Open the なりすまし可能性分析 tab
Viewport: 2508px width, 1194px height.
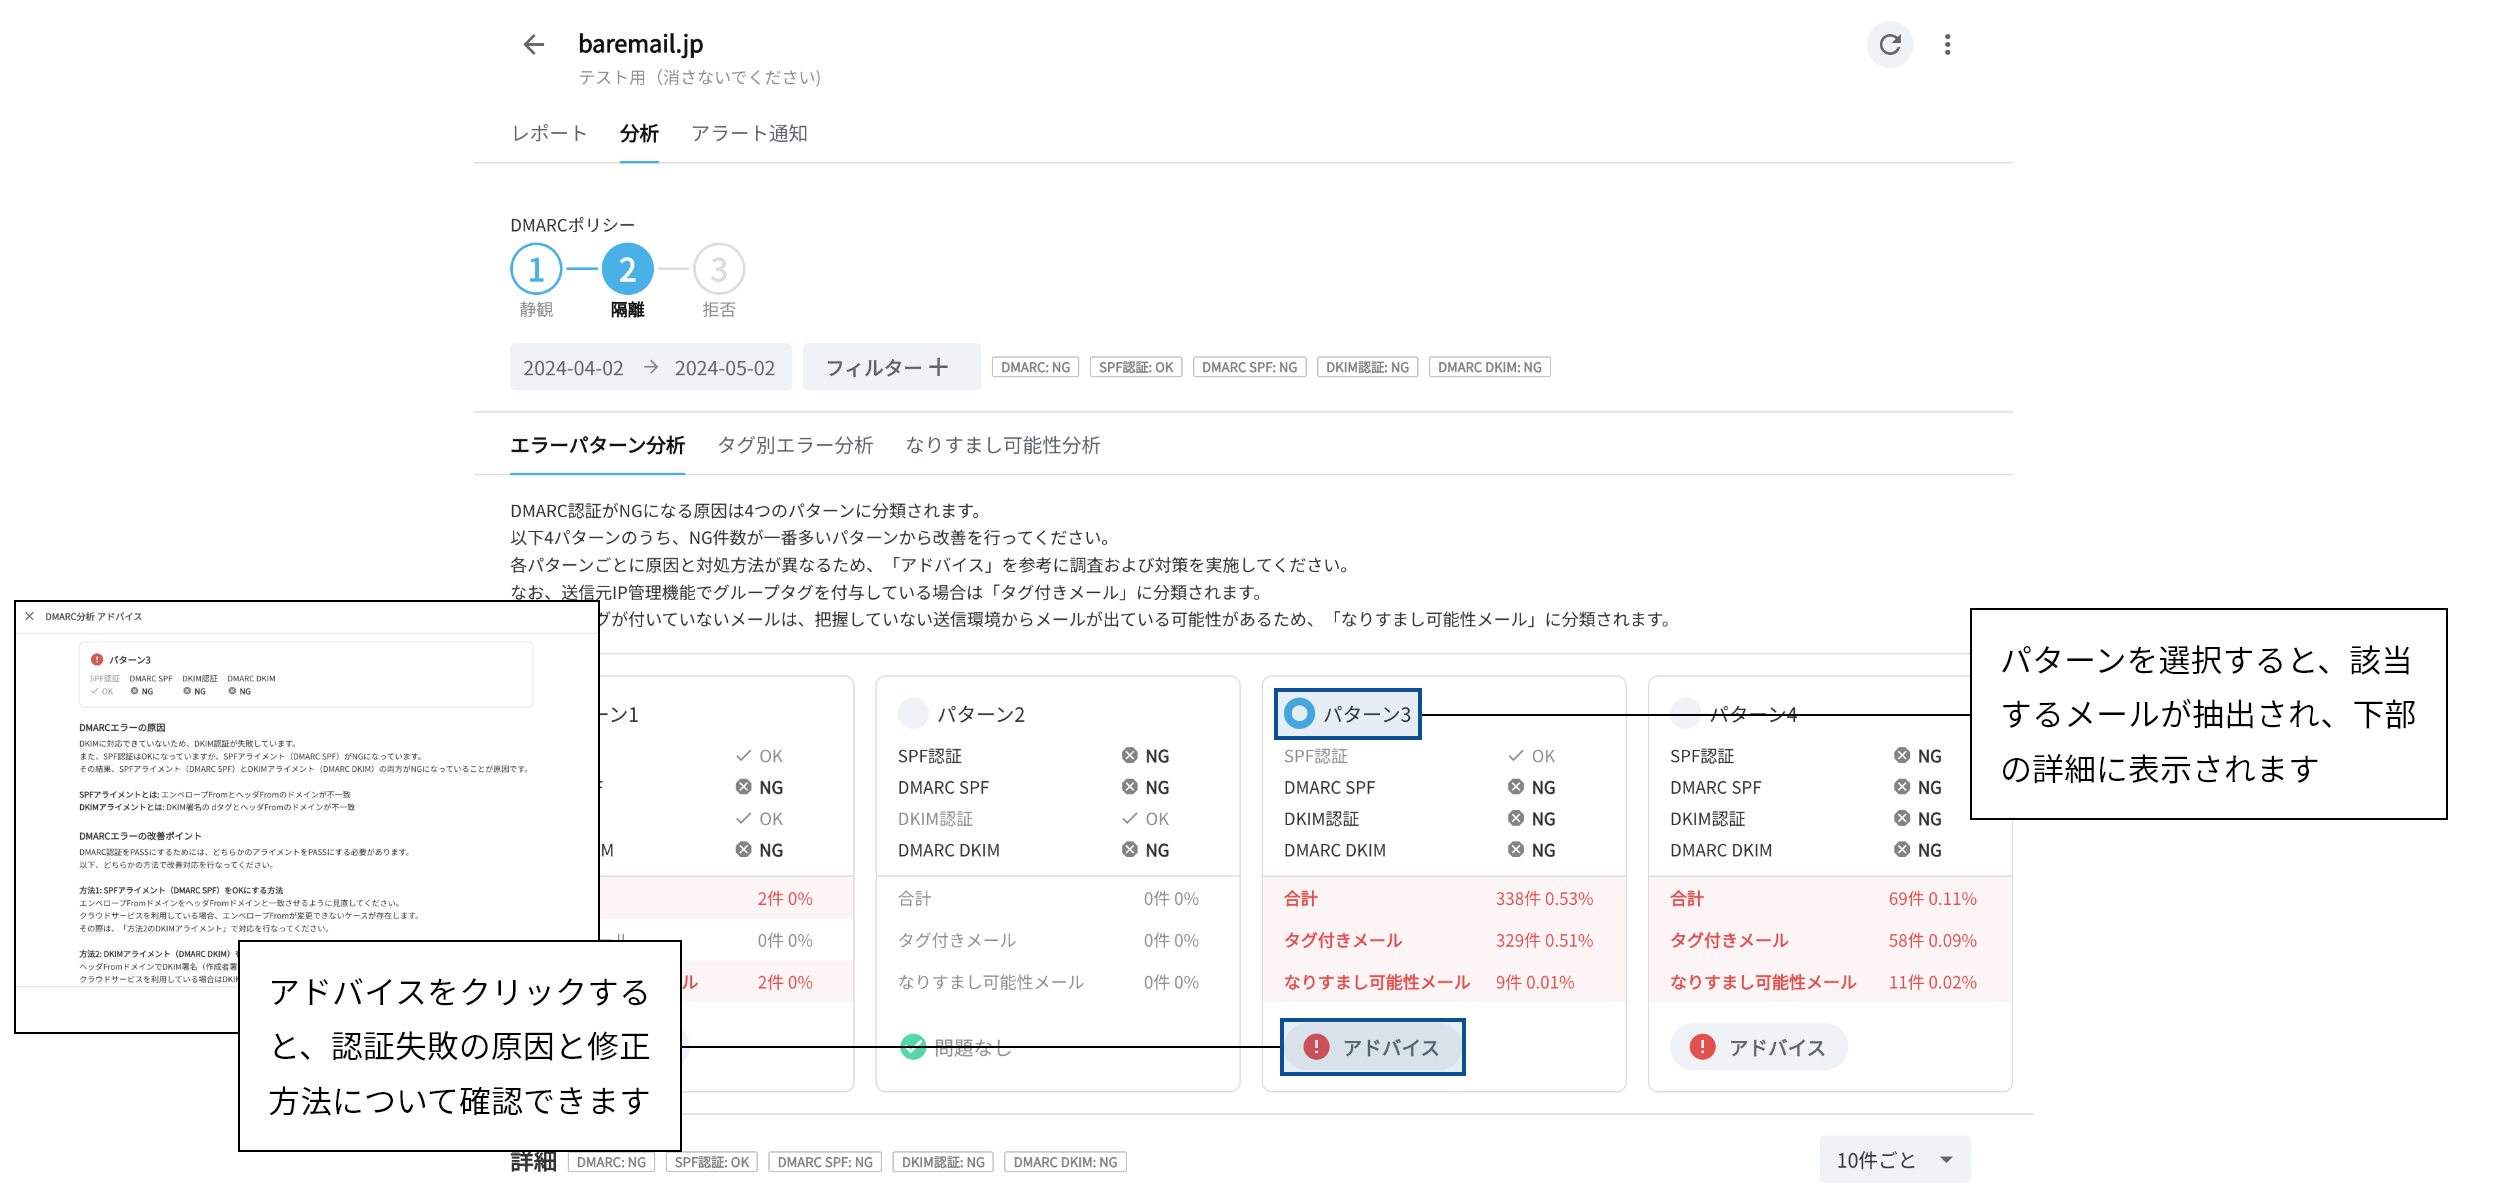(x=1003, y=445)
